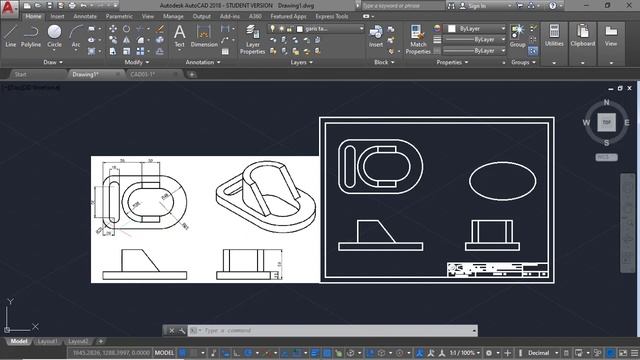Select the Copy tool in Modify
Image resolution: width=640 pixels, height=360 pixels.
(113, 40)
